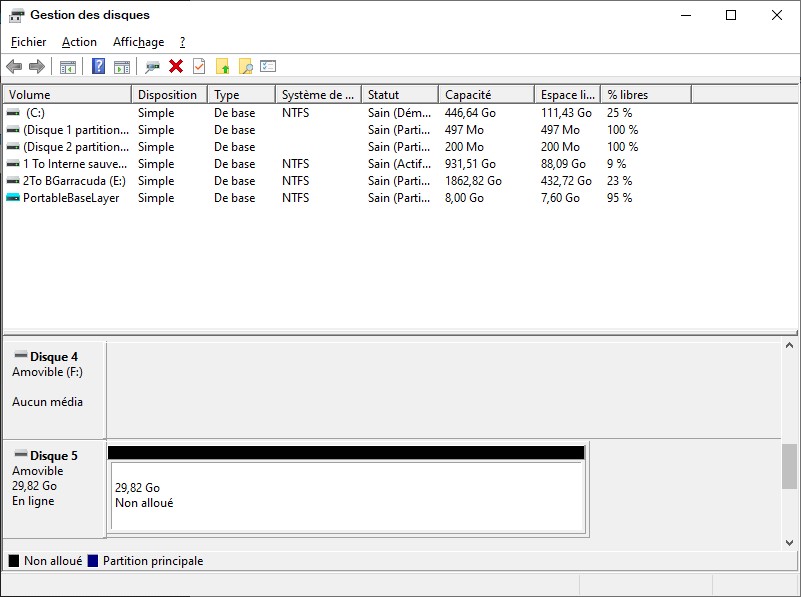801x597 pixels.
Task: Click the red X delete icon
Action: pos(176,67)
